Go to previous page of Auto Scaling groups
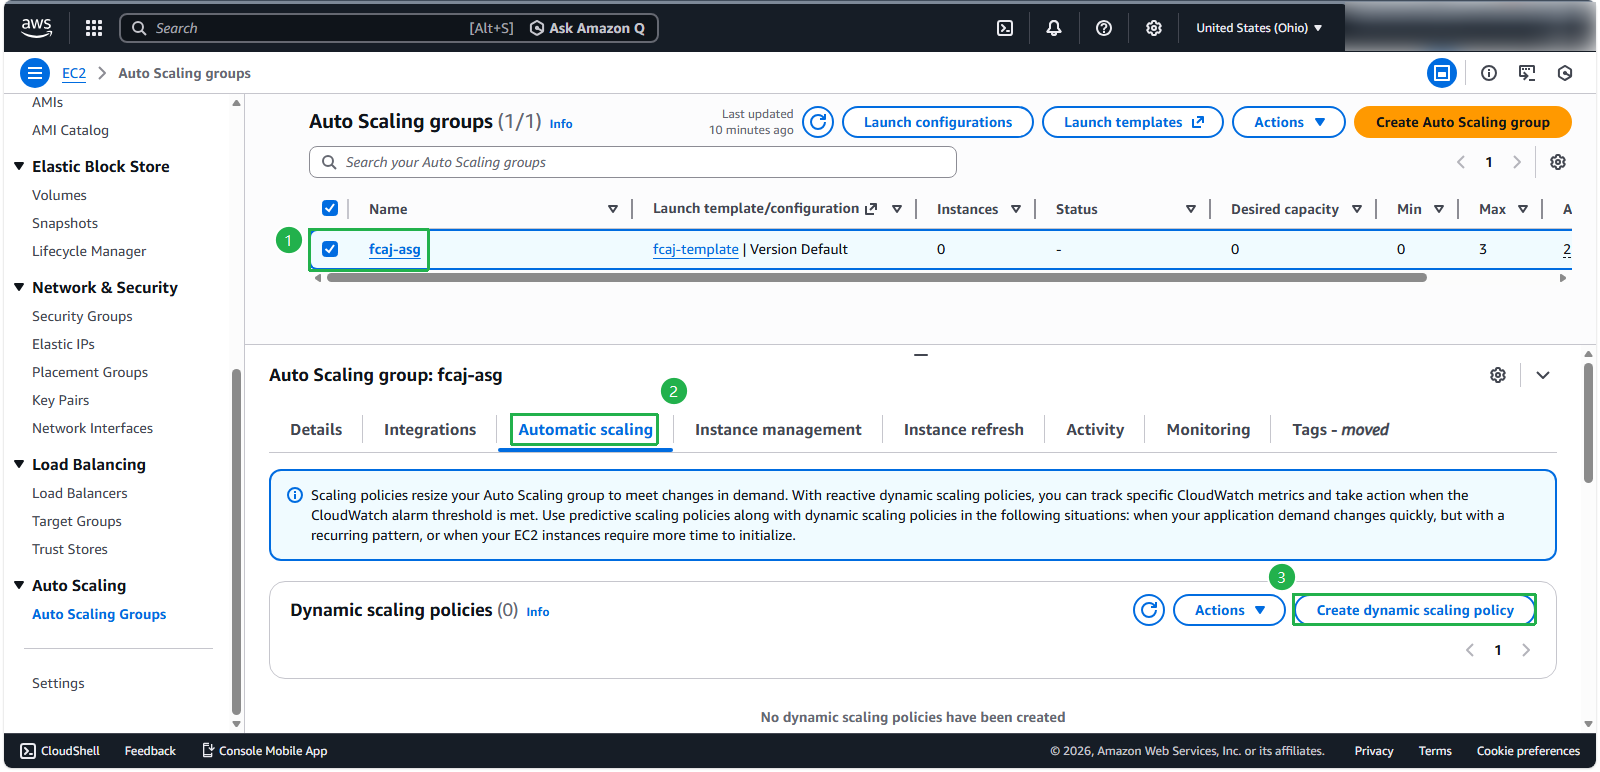 [x=1461, y=162]
